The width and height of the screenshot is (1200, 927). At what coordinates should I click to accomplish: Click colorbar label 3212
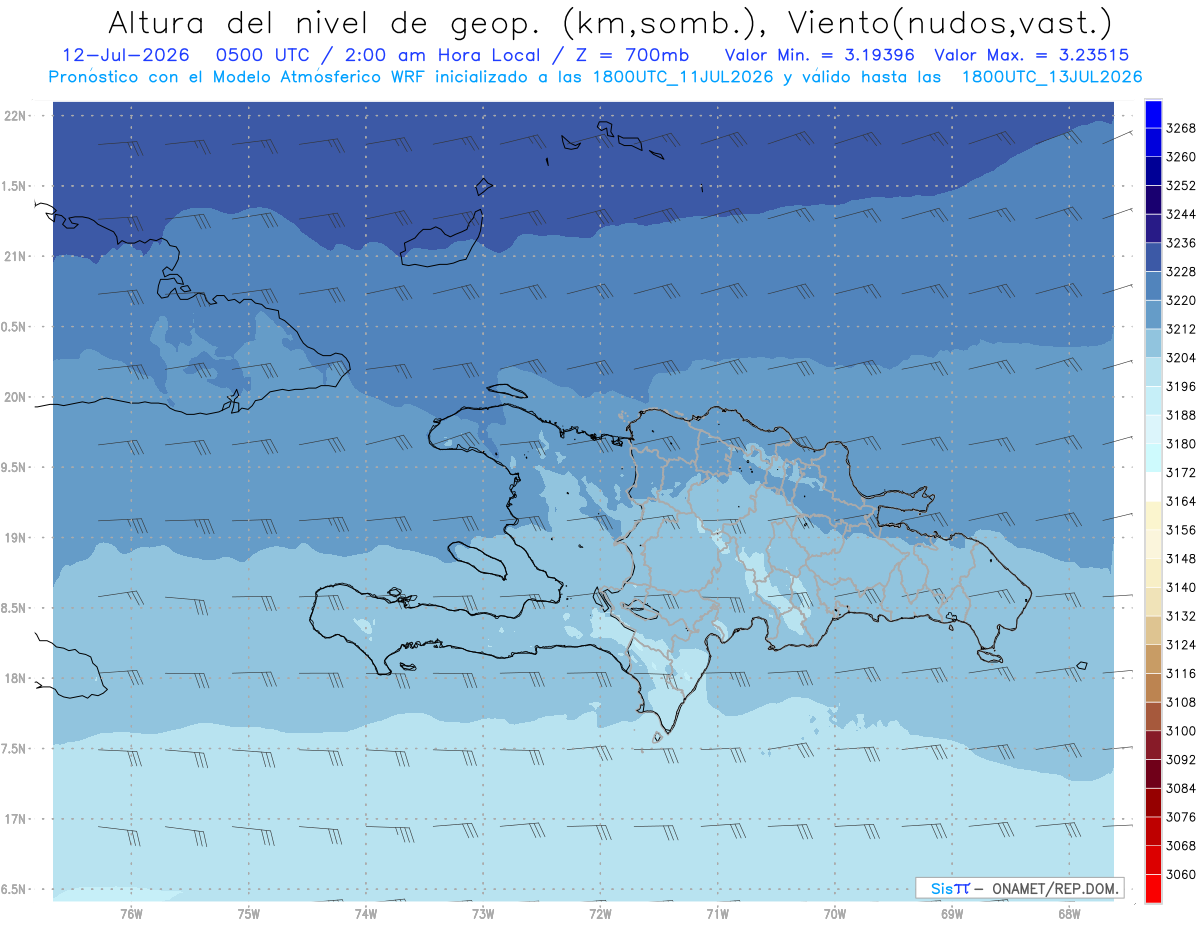click(x=1181, y=329)
